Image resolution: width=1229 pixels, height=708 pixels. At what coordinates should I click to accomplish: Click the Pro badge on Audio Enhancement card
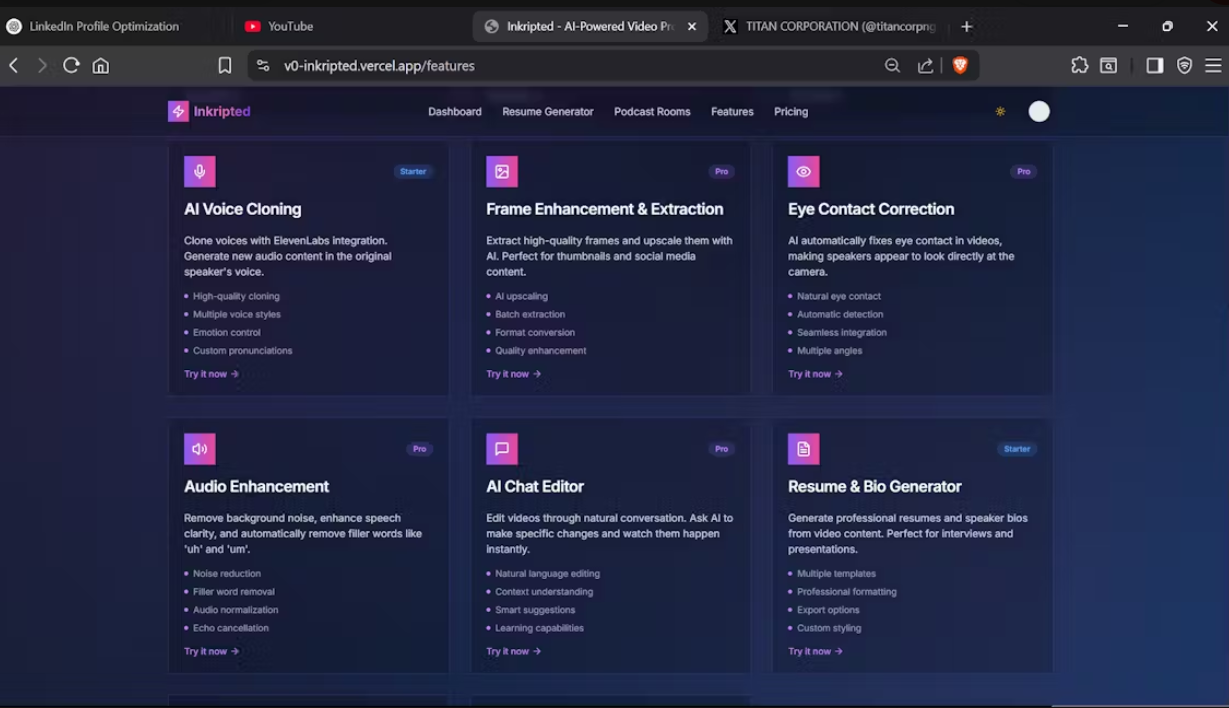click(420, 449)
